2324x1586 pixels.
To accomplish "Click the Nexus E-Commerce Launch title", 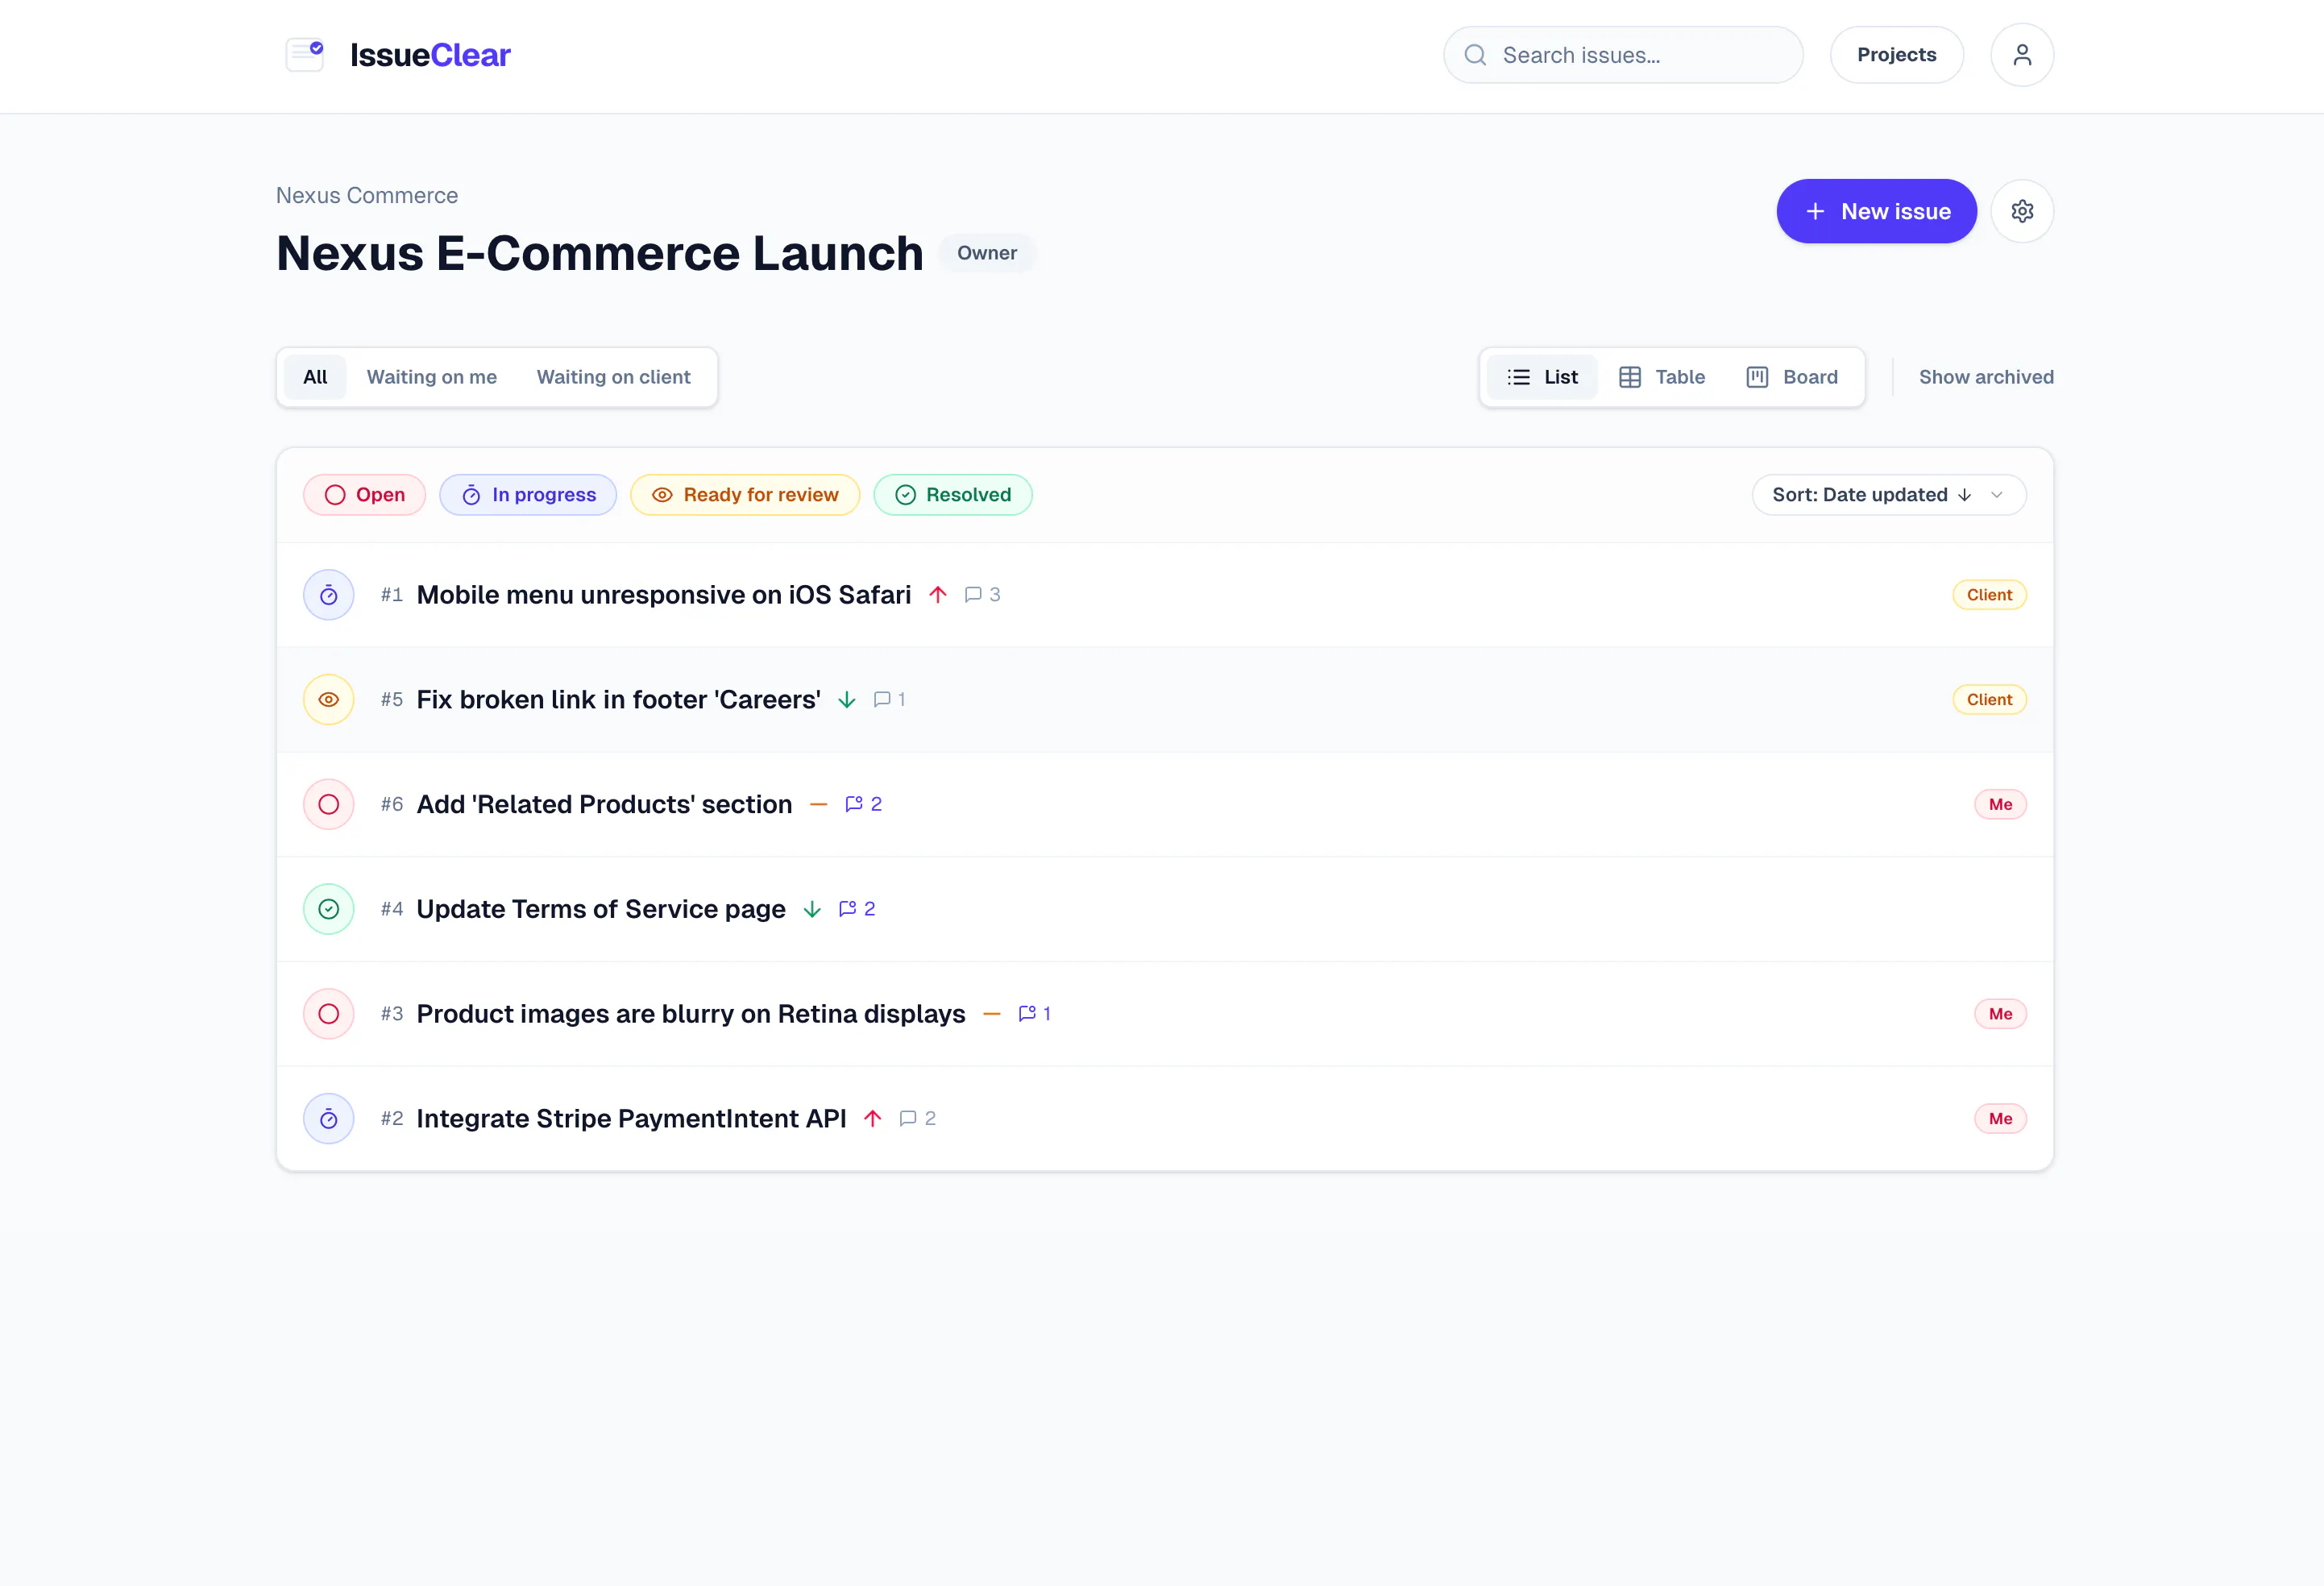I will (x=599, y=253).
